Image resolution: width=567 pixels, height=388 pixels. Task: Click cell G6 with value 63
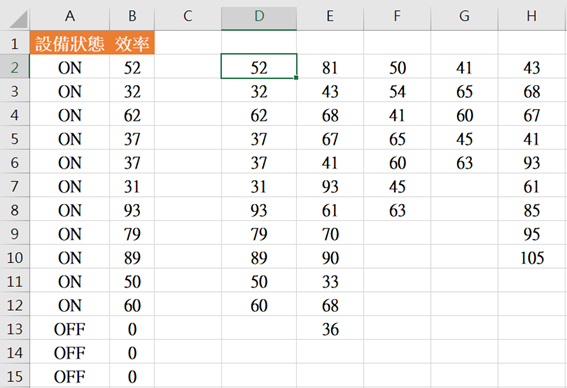pyautogui.click(x=464, y=162)
